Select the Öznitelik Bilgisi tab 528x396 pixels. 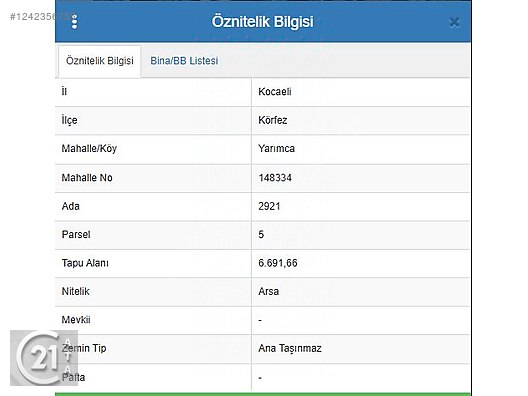click(100, 61)
